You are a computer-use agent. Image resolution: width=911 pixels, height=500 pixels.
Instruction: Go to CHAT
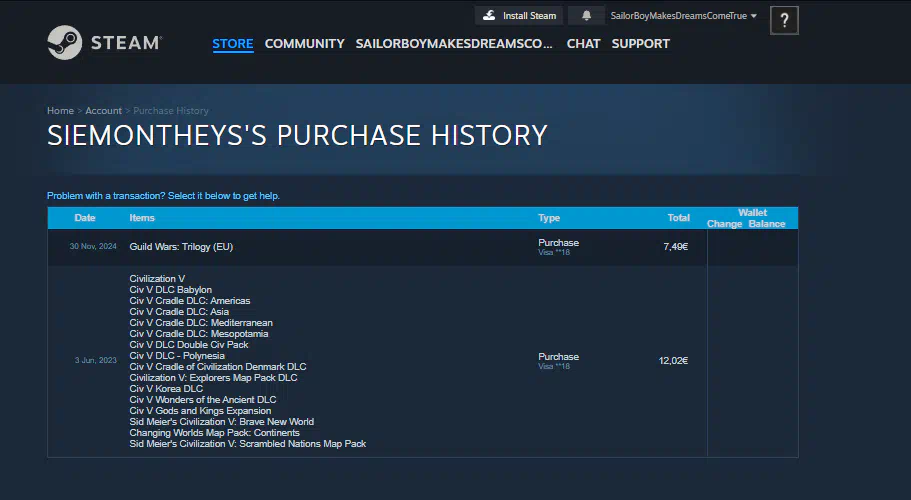click(x=583, y=44)
